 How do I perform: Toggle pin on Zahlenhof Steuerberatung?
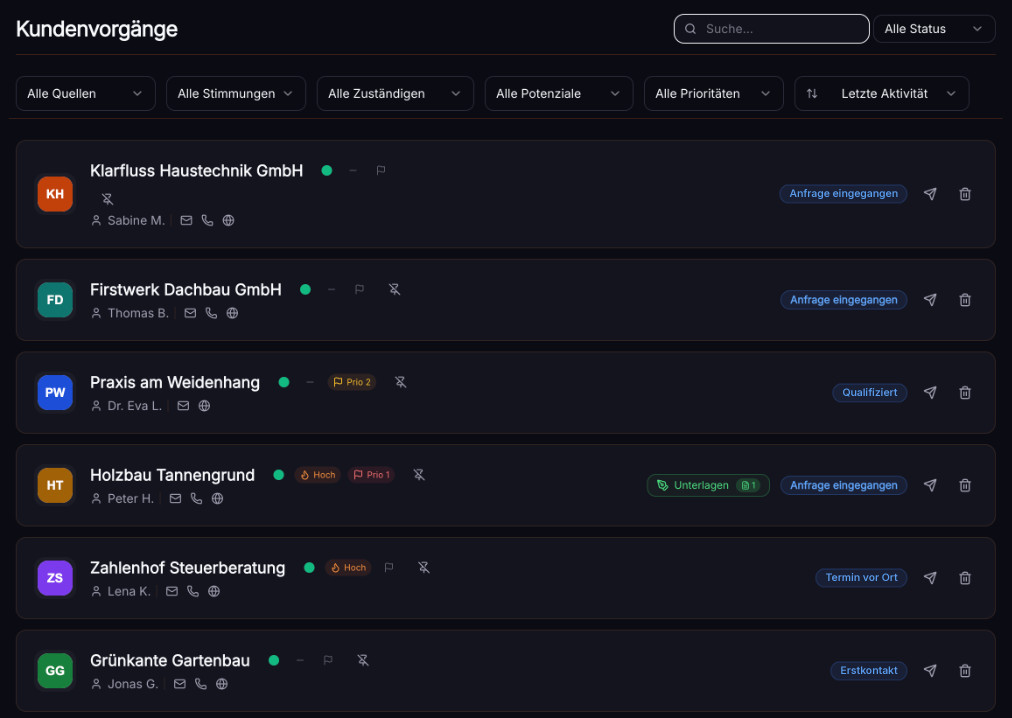coord(423,568)
